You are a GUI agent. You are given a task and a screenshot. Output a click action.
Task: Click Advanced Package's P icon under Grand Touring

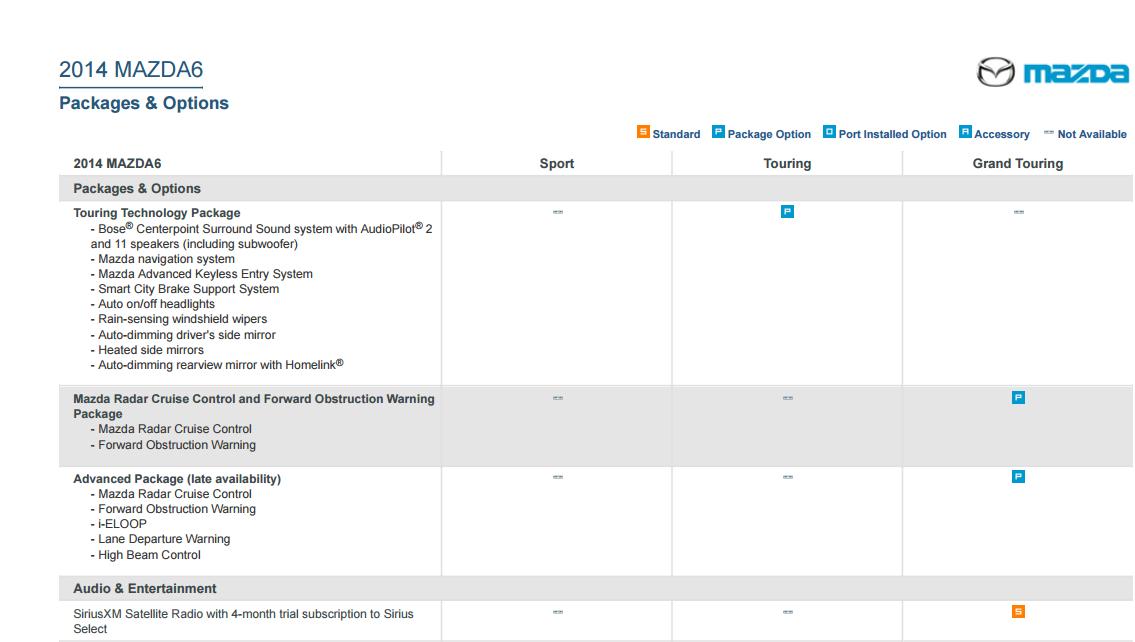1018,477
